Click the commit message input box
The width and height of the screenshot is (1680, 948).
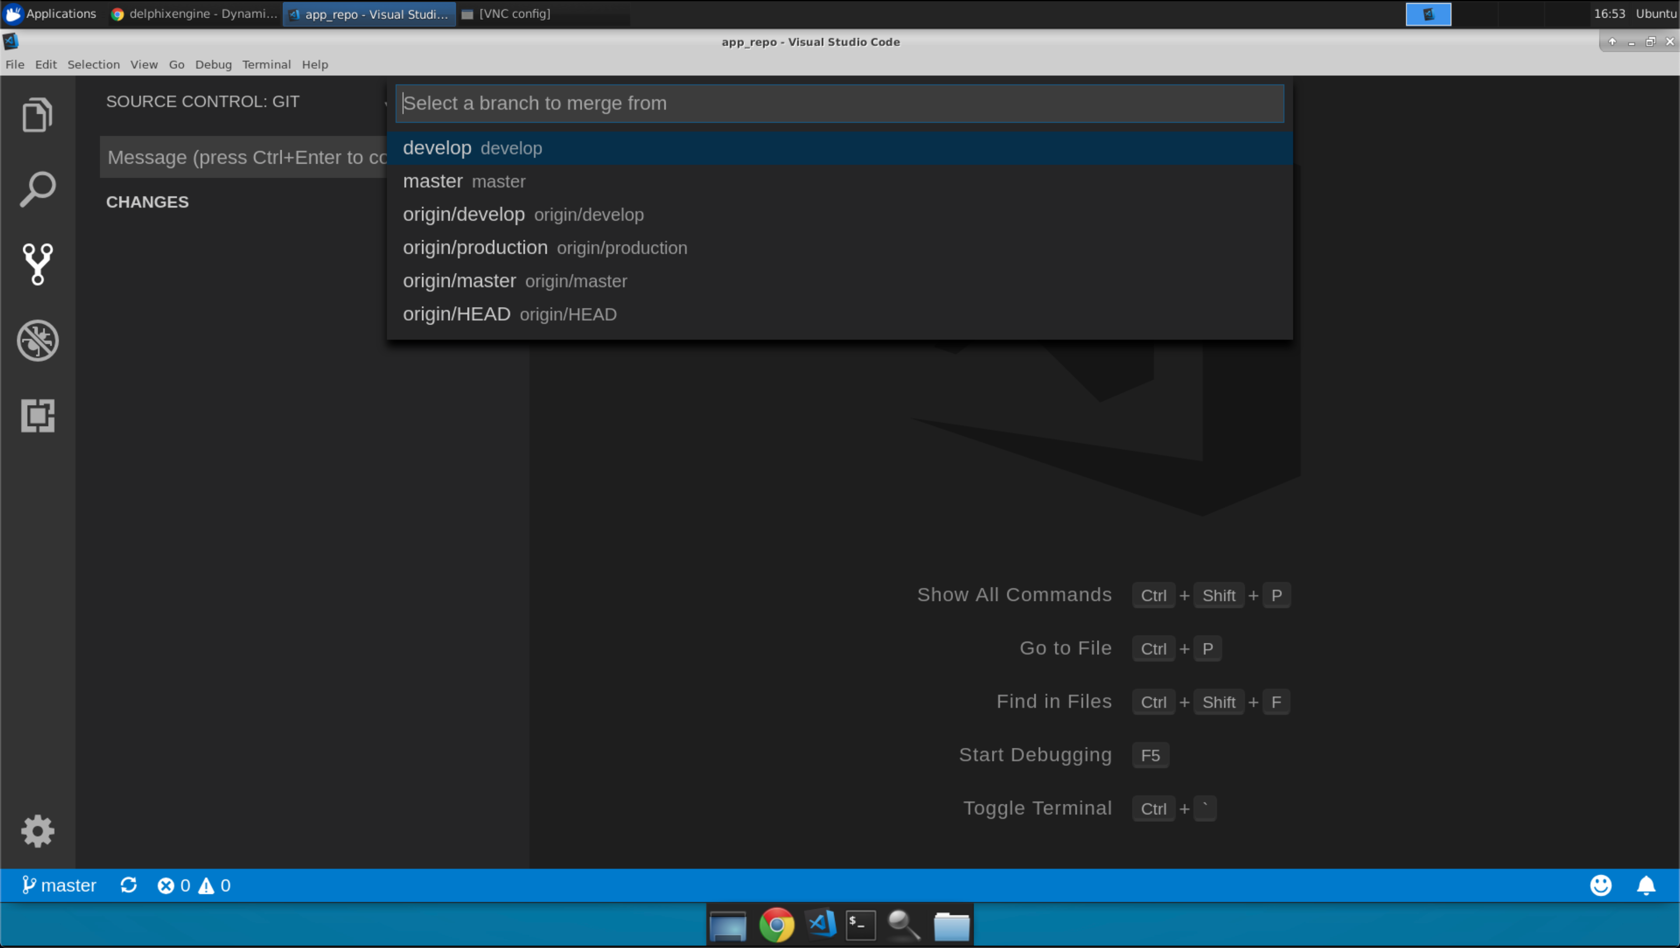coord(243,157)
